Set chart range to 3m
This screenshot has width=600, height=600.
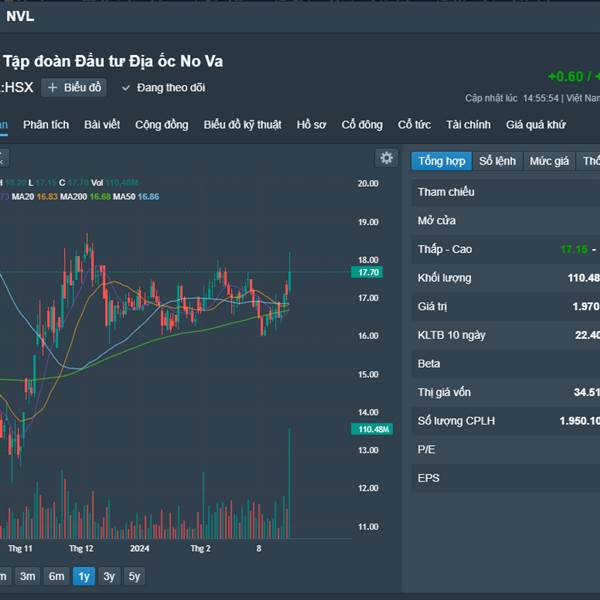[28, 576]
